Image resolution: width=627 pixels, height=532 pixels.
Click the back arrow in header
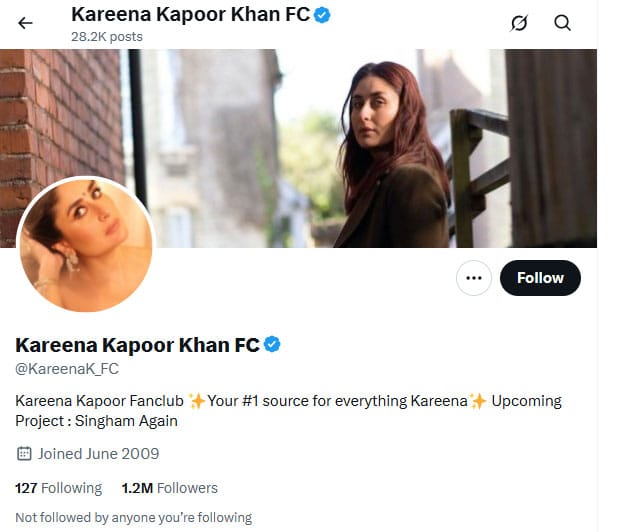25,23
